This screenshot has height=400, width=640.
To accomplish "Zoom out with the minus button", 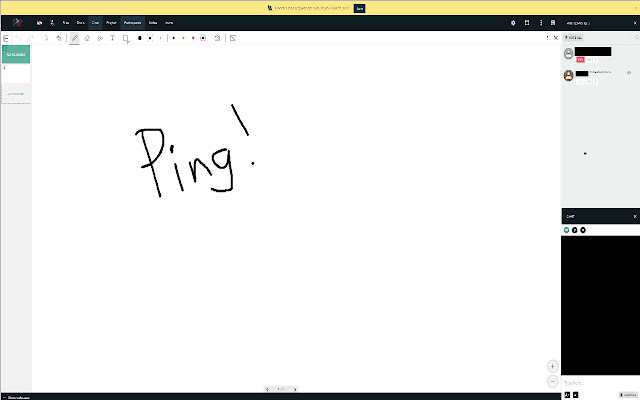I will [x=552, y=382].
